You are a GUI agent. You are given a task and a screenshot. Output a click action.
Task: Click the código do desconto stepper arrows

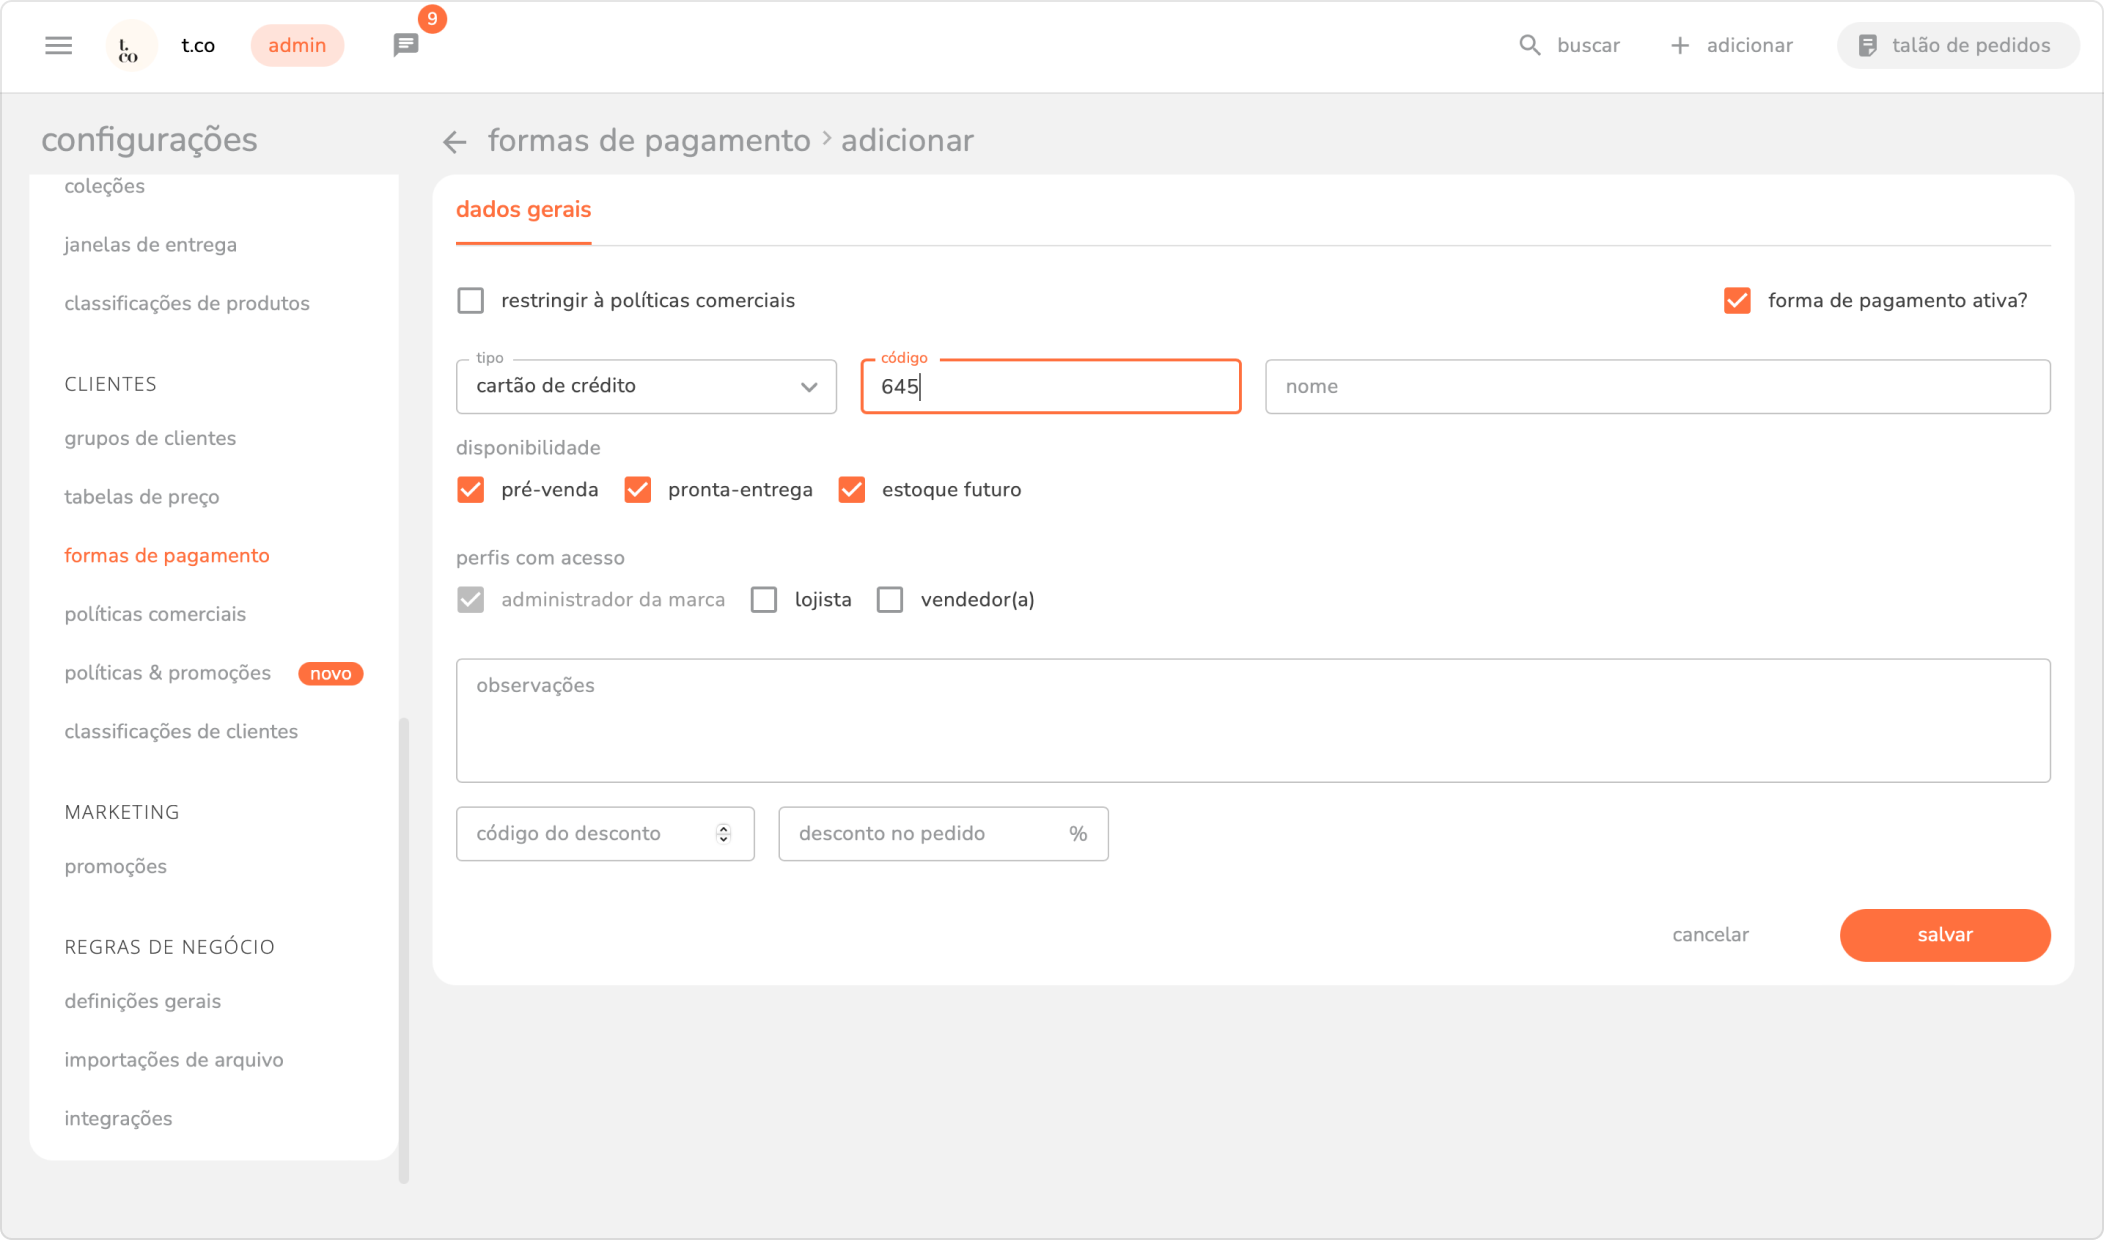[723, 834]
